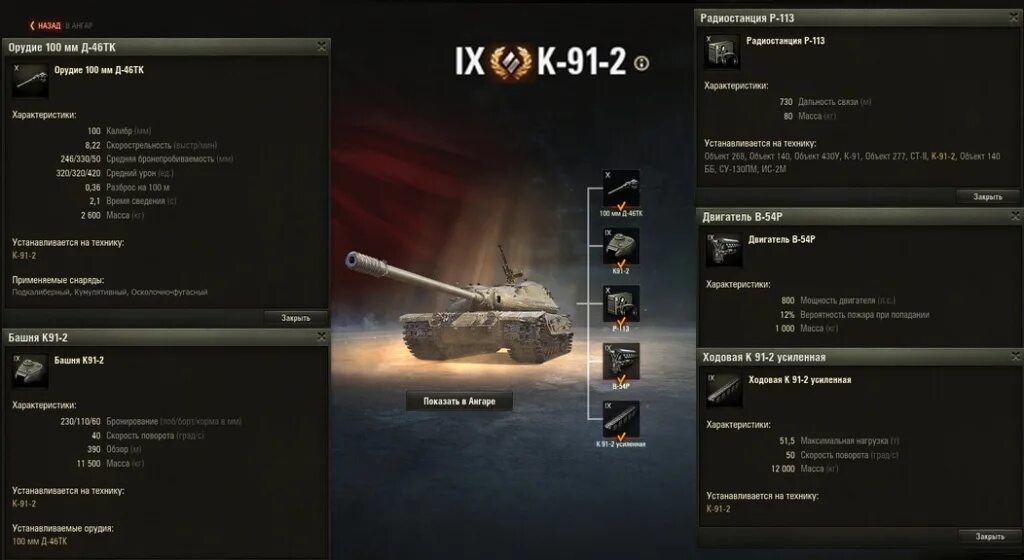Click turret thumbnail in Башня K91-2 panel
Image resolution: width=1024 pixels, height=560 pixels.
tap(30, 371)
